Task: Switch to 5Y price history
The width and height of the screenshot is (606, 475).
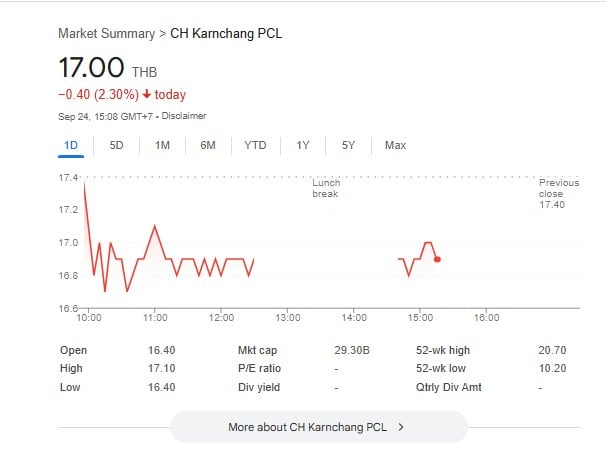Action: click(x=348, y=146)
